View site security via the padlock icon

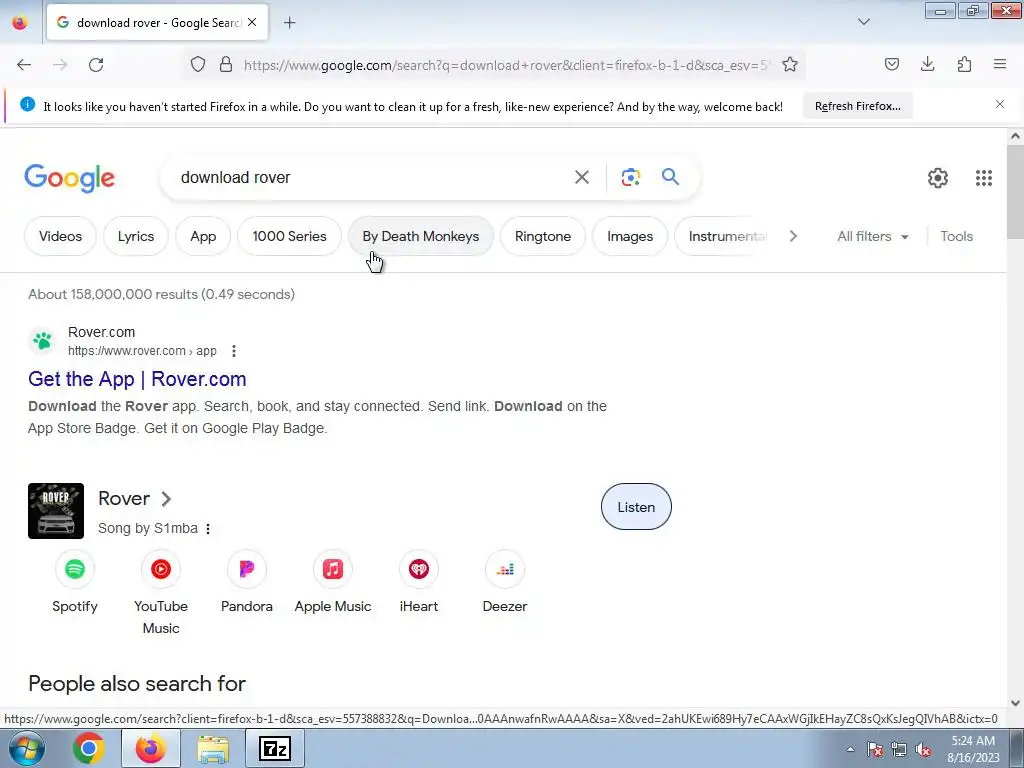click(226, 65)
